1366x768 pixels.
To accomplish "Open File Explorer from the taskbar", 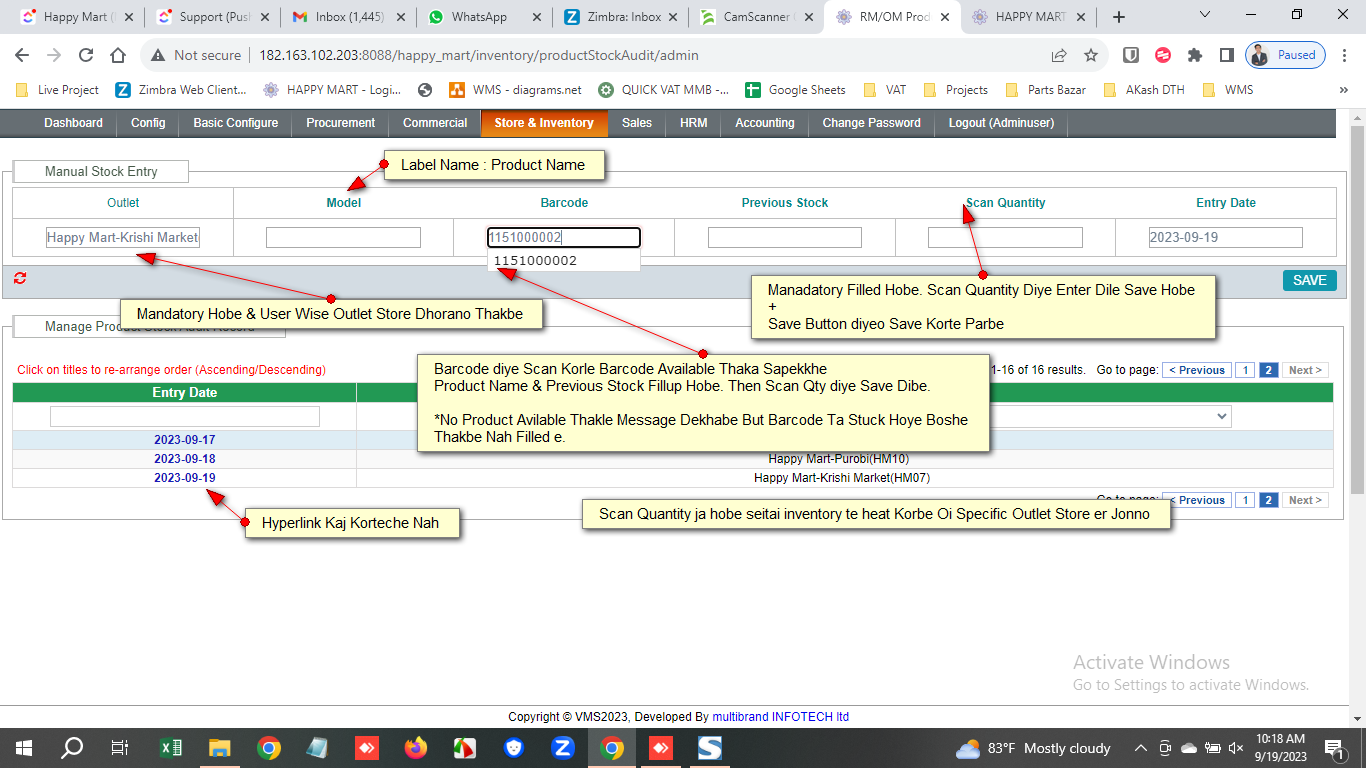I will click(x=220, y=748).
